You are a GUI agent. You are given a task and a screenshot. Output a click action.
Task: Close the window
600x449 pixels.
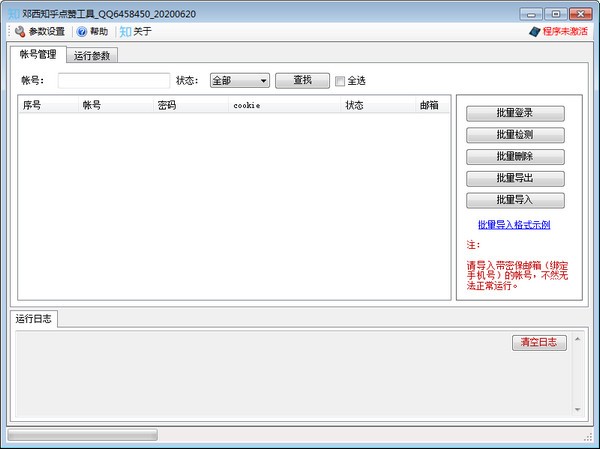coord(580,15)
